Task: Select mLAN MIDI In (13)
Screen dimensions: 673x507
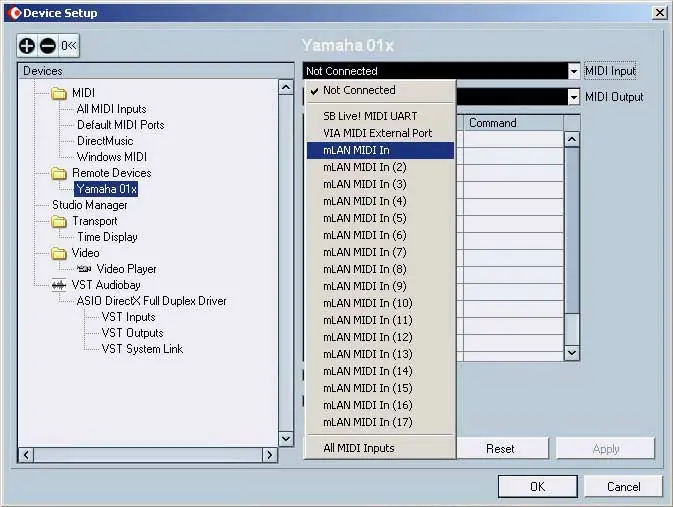Action: [380, 354]
